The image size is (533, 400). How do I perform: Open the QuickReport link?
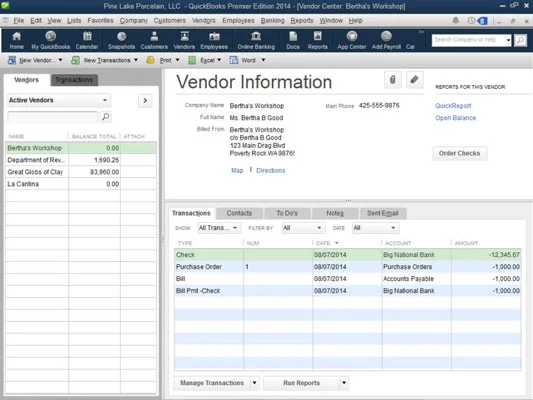pyautogui.click(x=453, y=106)
